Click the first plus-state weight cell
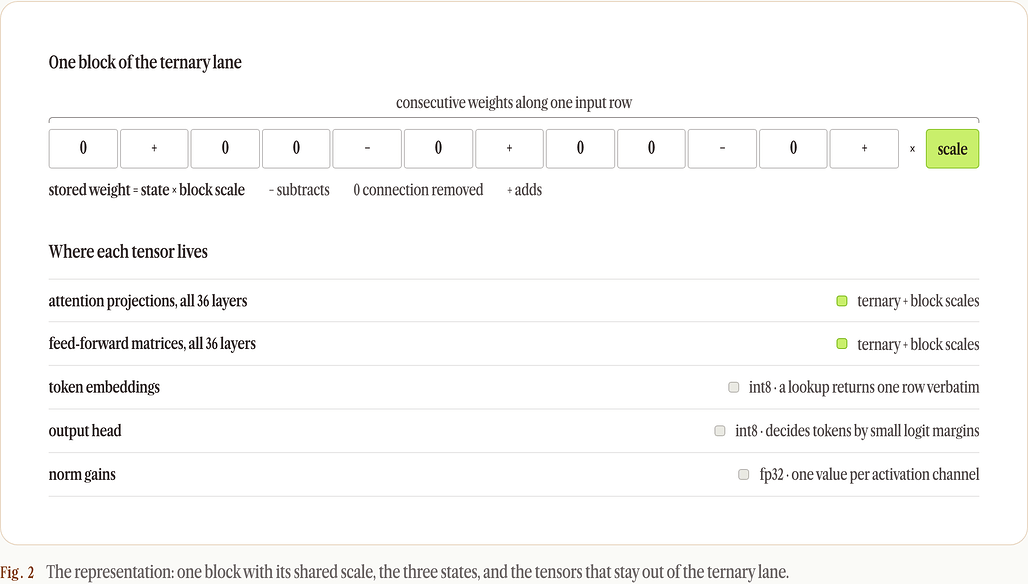Screen dimensions: 1028x584 [154, 149]
